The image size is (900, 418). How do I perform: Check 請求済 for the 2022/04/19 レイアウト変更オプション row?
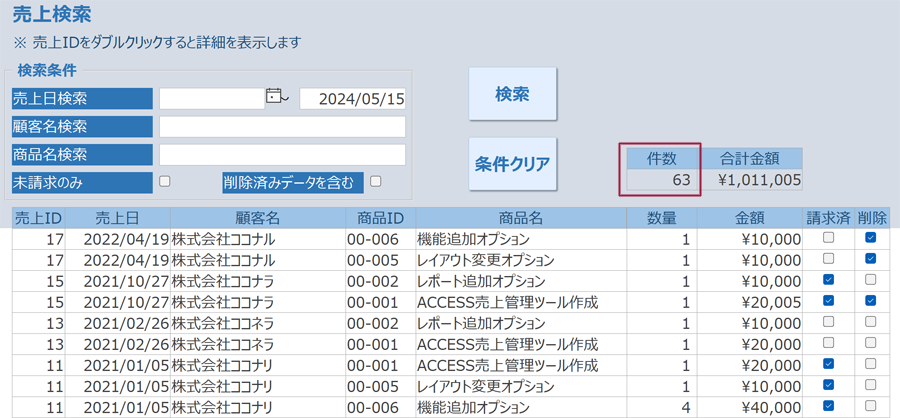pyautogui.click(x=828, y=260)
